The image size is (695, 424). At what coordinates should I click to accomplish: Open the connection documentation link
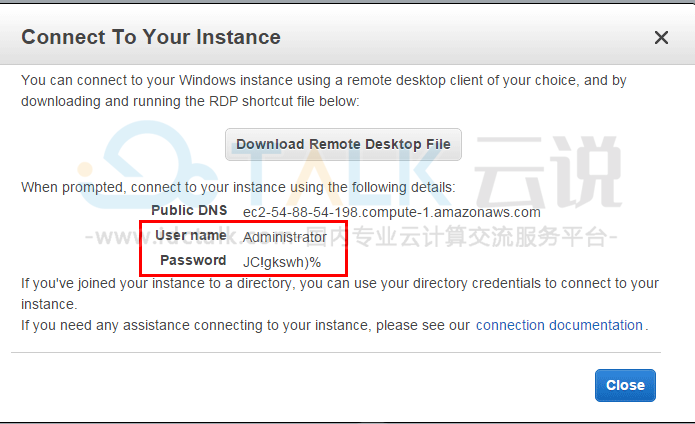(x=559, y=325)
